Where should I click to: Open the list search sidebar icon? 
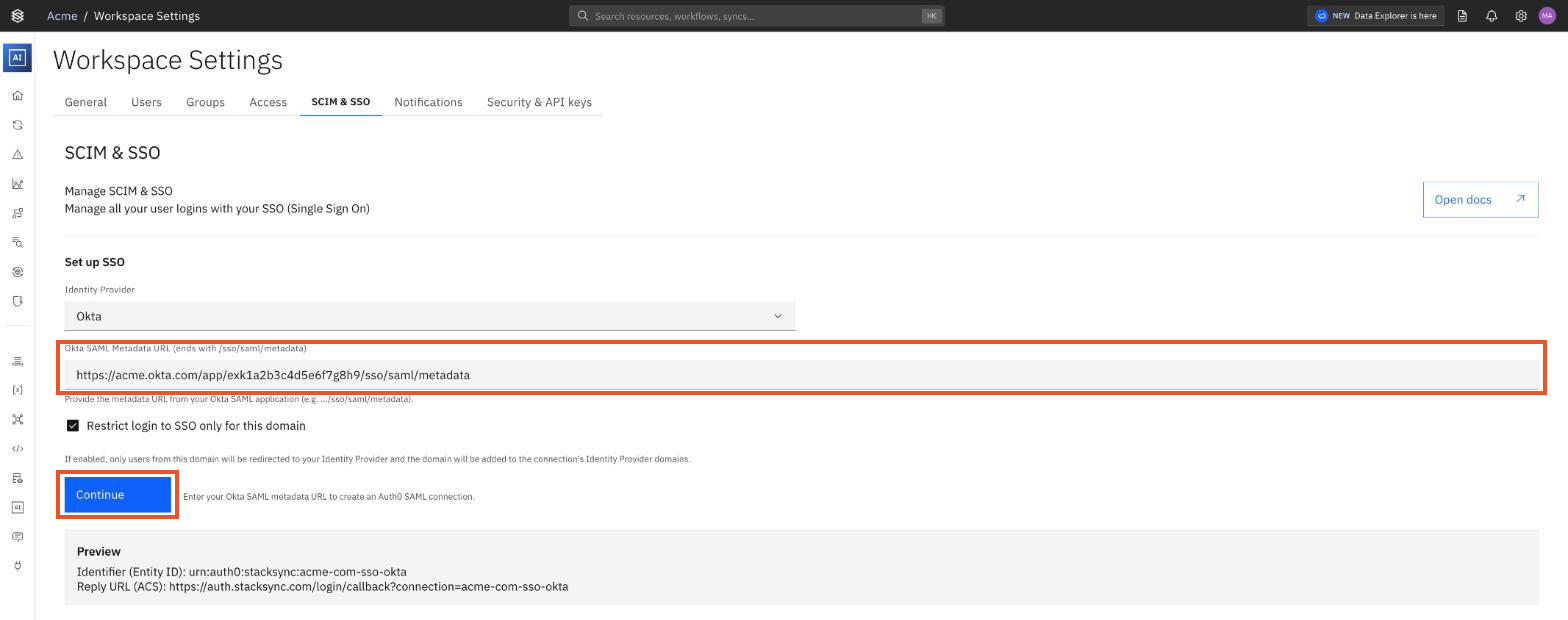click(x=17, y=243)
